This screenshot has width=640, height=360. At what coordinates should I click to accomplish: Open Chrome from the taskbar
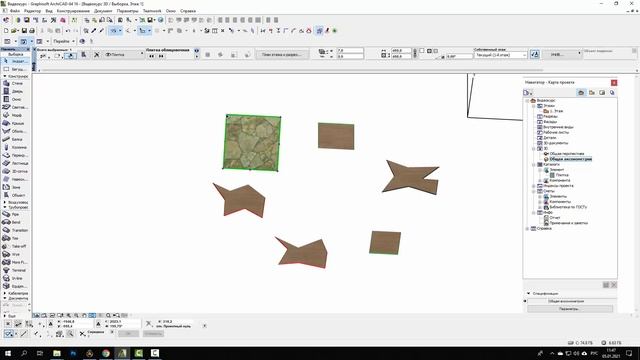[x=106, y=353]
